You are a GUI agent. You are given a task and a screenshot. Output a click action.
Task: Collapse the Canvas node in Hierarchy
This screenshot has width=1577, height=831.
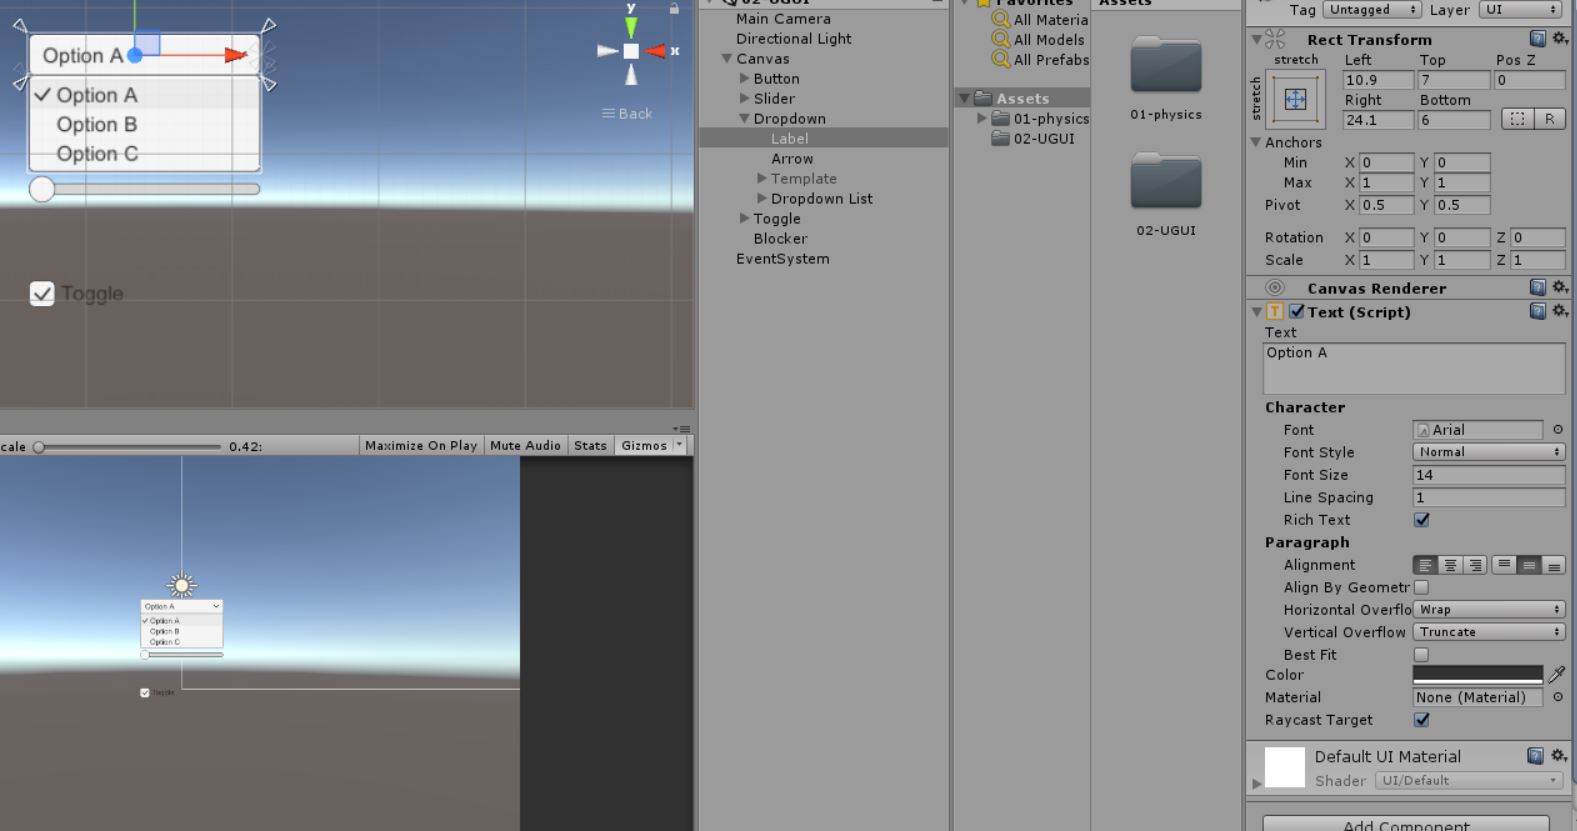727,59
